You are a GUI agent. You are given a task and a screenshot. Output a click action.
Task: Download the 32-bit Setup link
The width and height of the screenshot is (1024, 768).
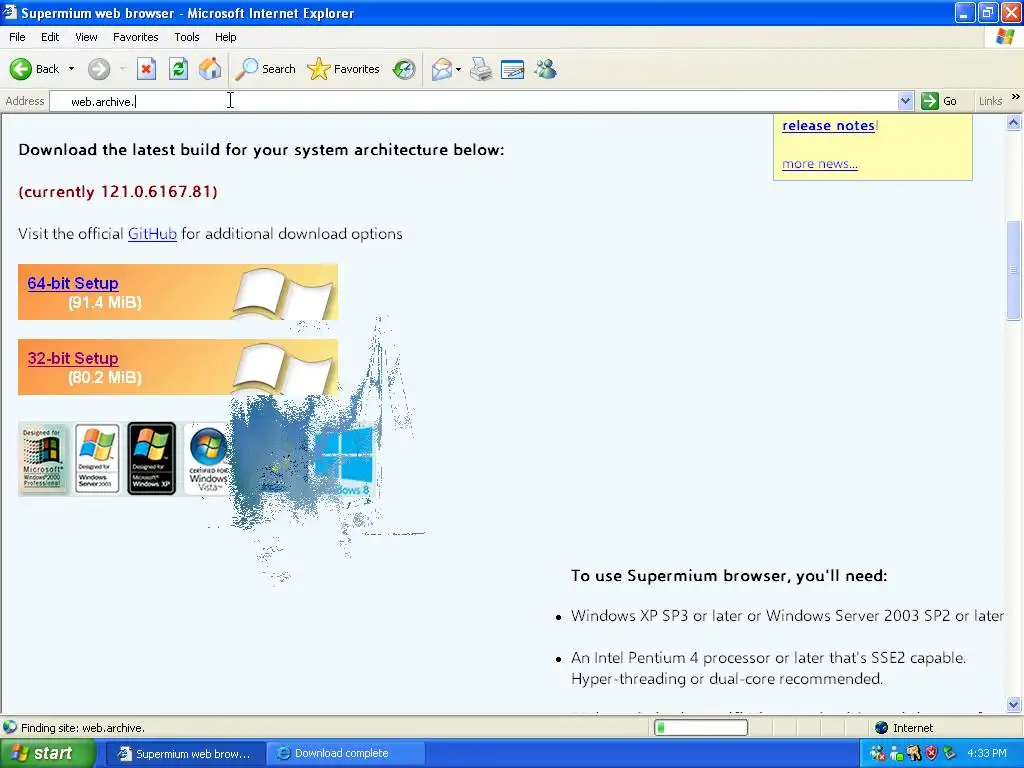click(73, 359)
